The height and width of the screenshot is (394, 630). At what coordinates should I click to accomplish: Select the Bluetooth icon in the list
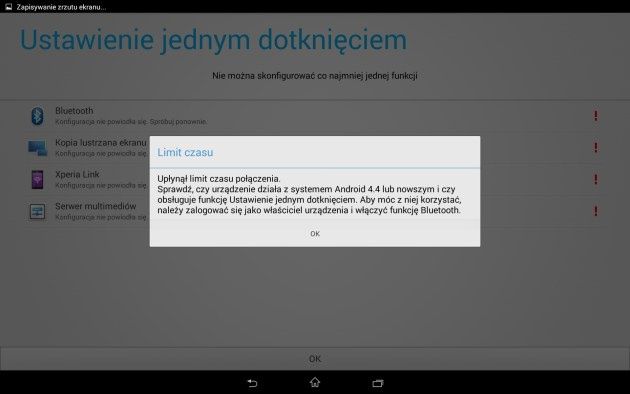pos(37,116)
